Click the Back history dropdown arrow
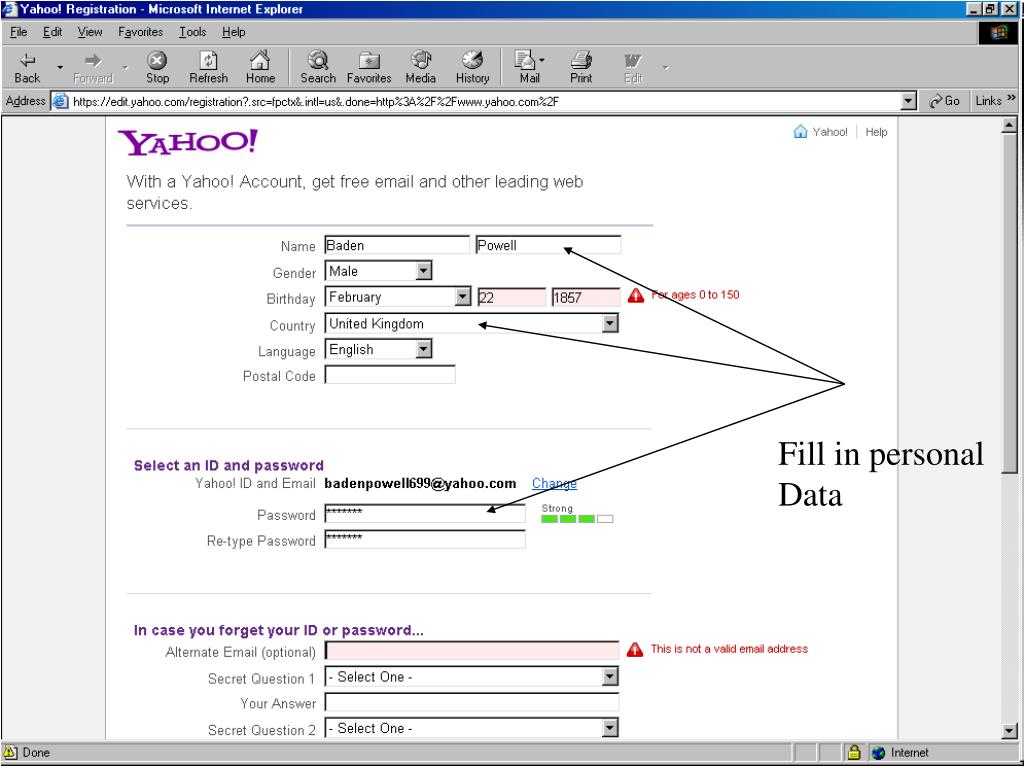 point(60,67)
